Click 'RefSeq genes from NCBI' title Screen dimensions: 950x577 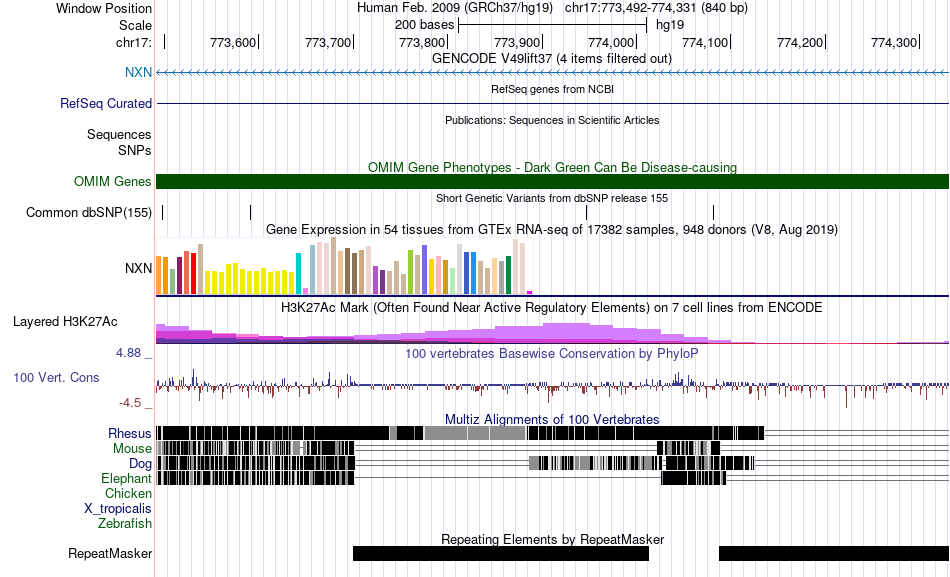[553, 89]
